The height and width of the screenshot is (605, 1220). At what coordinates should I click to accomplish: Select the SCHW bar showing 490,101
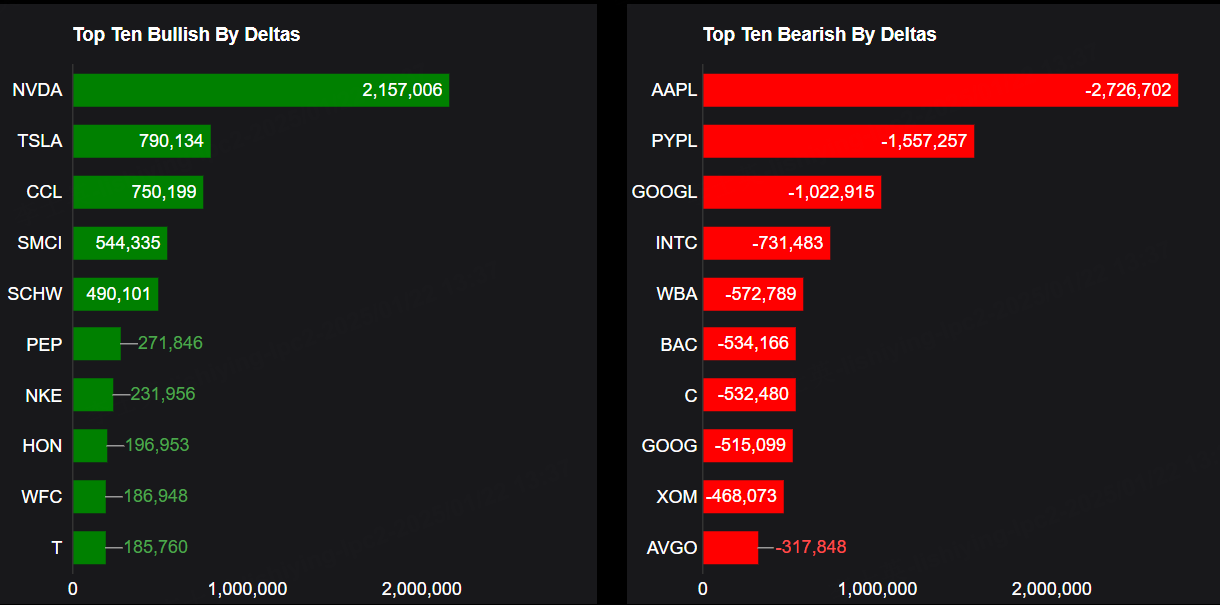(x=115, y=294)
